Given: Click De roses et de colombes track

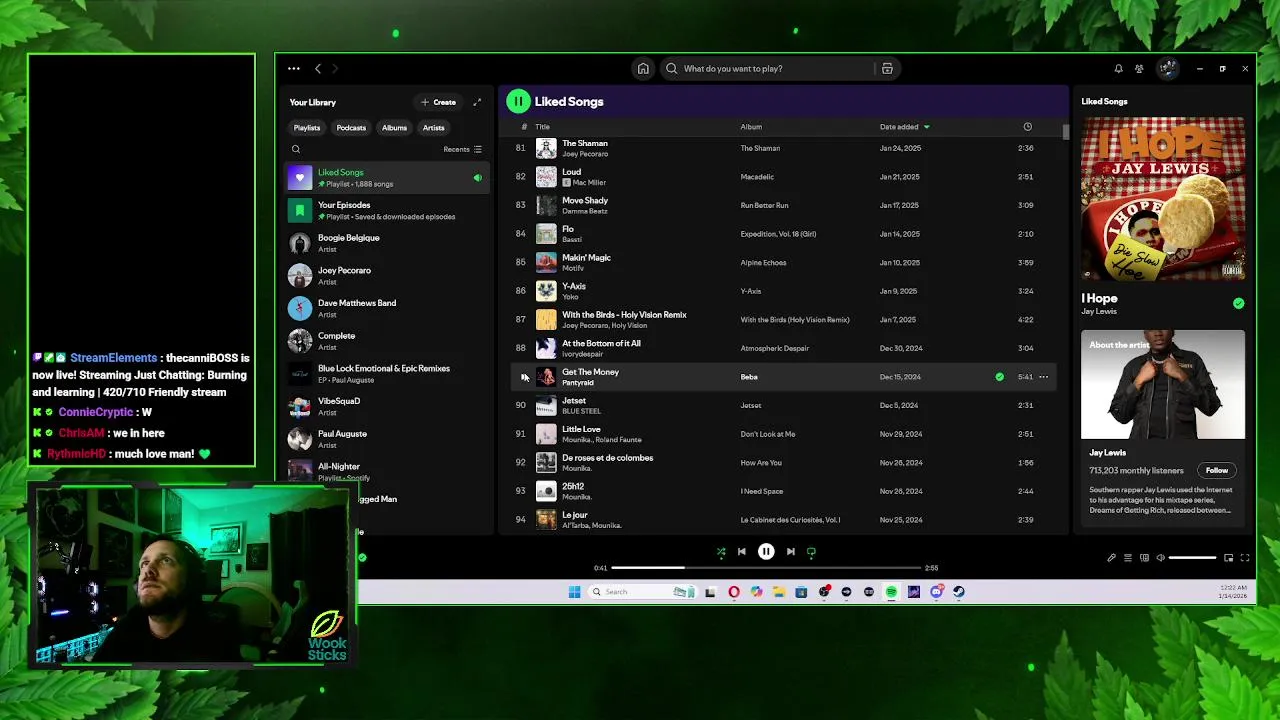Looking at the screenshot, I should click(x=607, y=458).
